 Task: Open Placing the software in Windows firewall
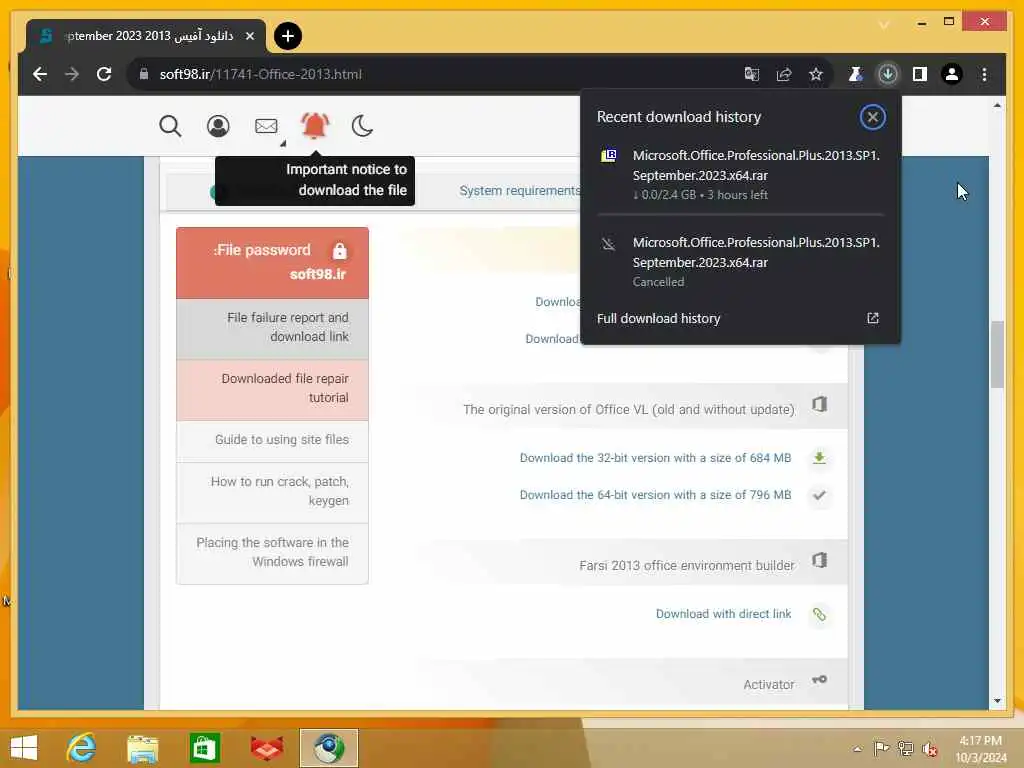pyautogui.click(x=272, y=552)
